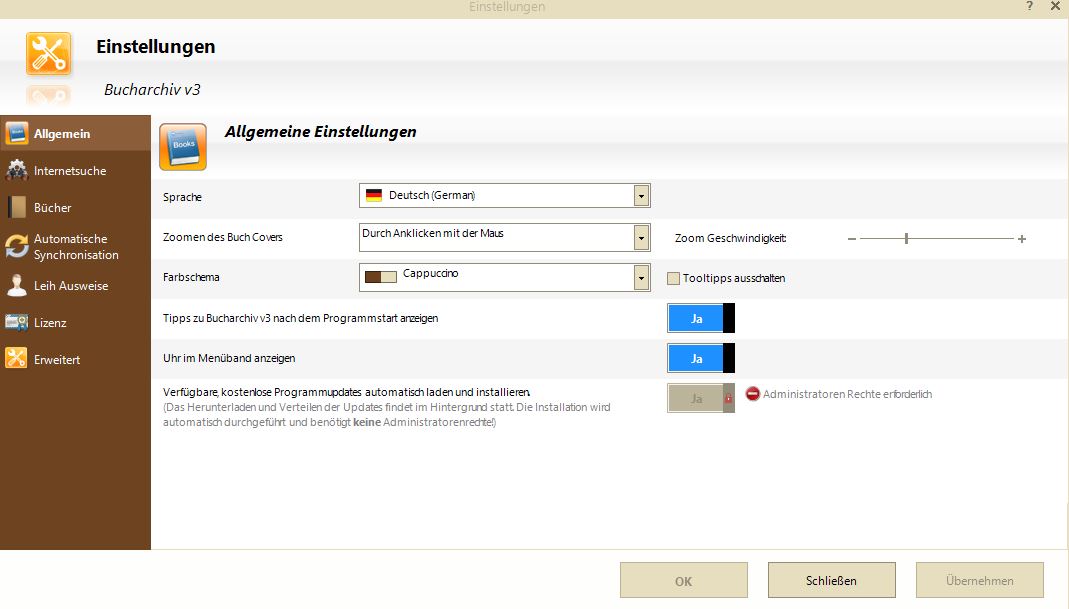Screen dimensions: 1069x609
Task: Click the Schließen button
Action: [x=832, y=580]
